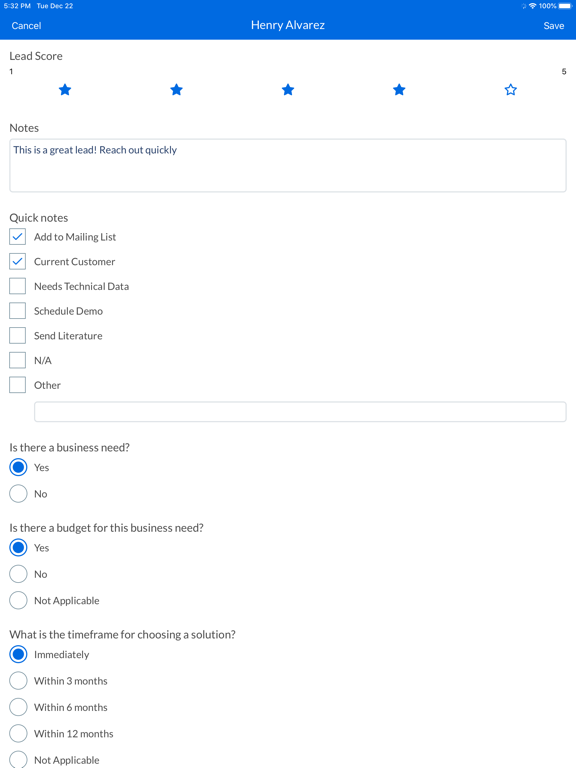The height and width of the screenshot is (768, 576).
Task: Select the second lead score star
Action: [x=176, y=90]
